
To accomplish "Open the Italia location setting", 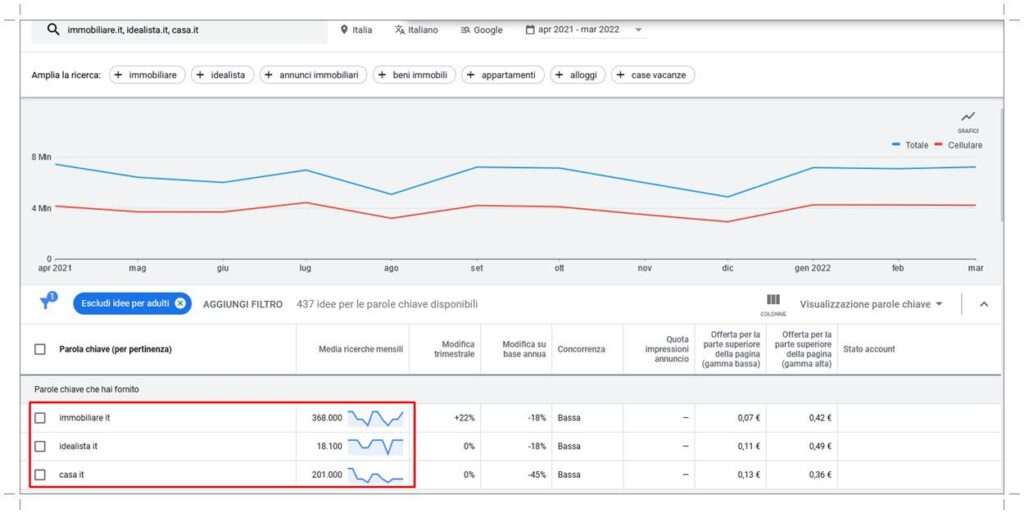I will pyautogui.click(x=357, y=30).
